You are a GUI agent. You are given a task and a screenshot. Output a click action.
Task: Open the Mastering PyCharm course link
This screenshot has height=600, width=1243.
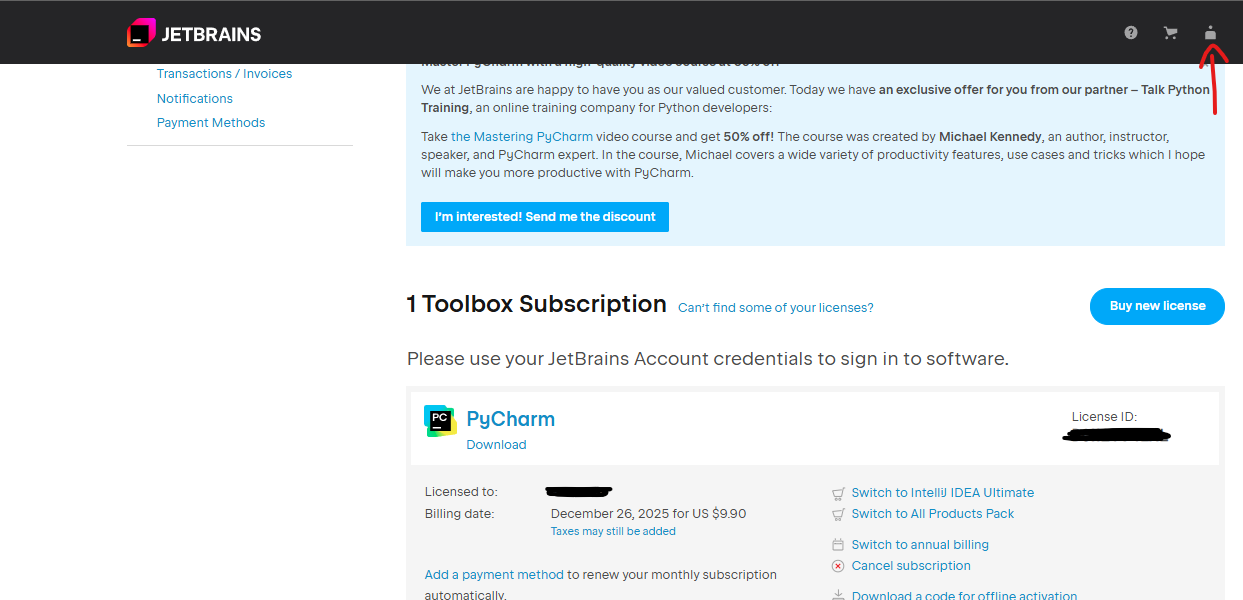(522, 137)
